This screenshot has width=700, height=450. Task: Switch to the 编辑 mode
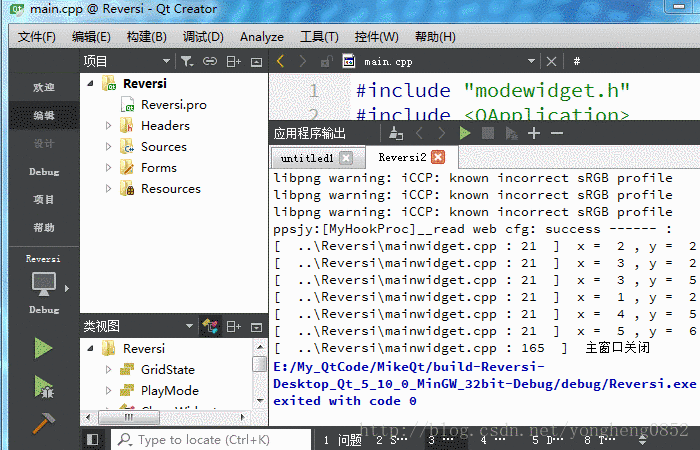point(44,116)
